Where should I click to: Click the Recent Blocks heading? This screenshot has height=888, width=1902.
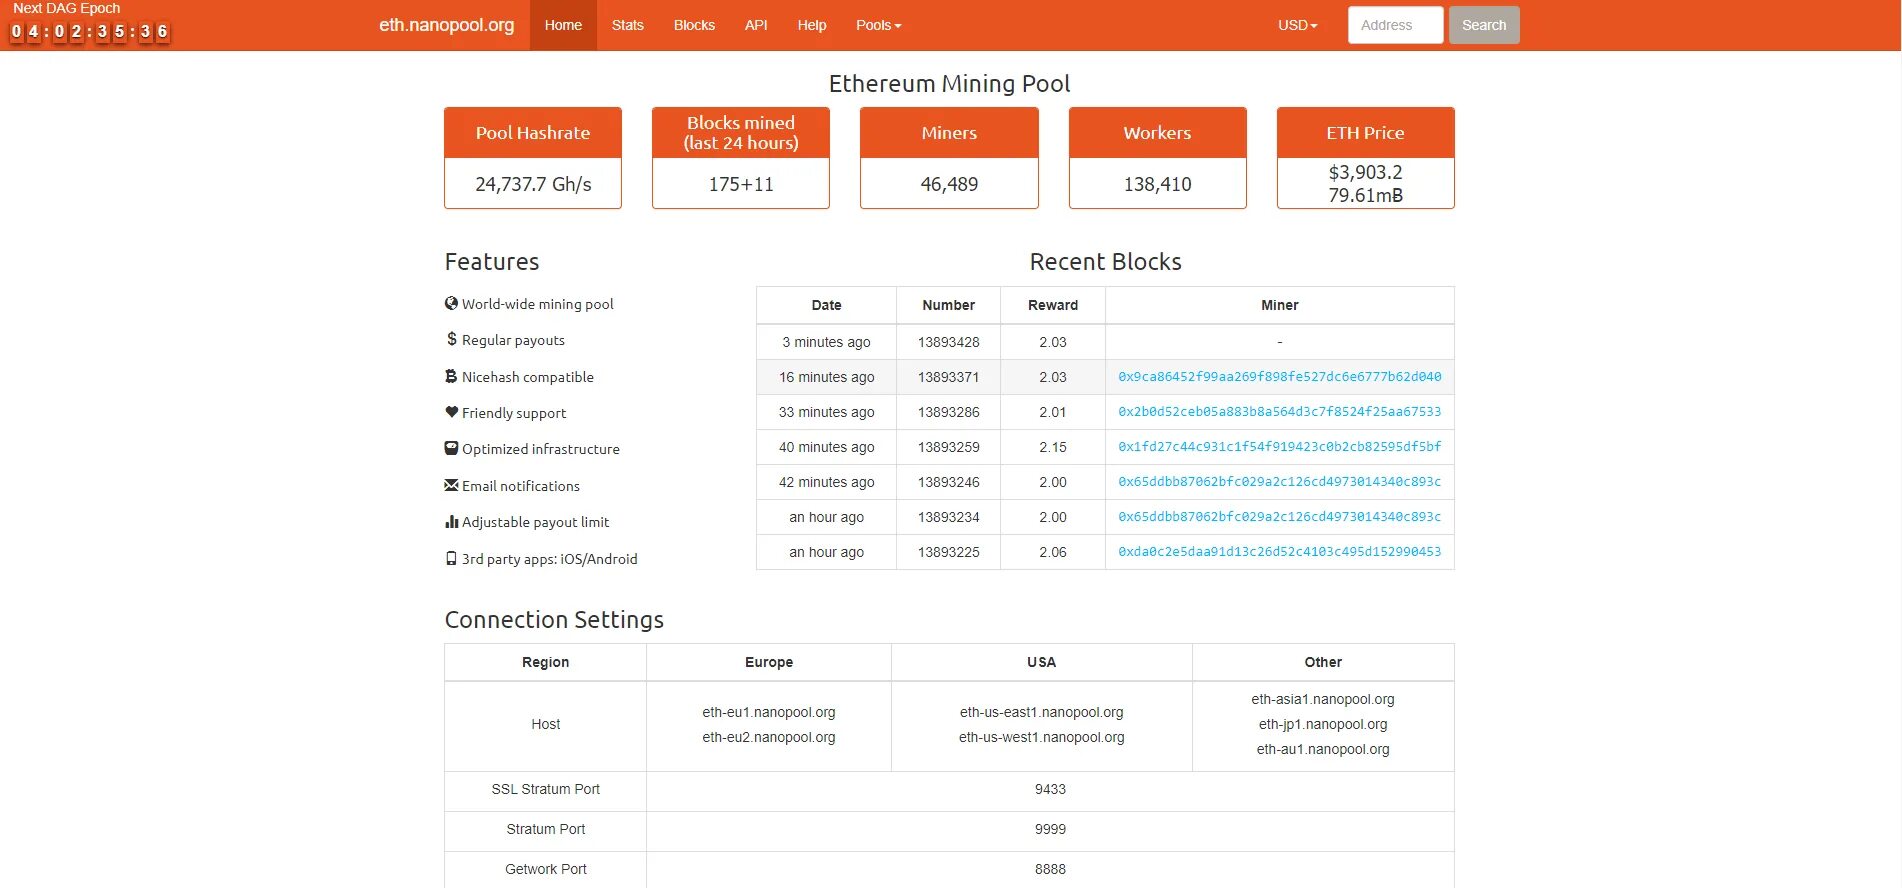(x=1105, y=262)
